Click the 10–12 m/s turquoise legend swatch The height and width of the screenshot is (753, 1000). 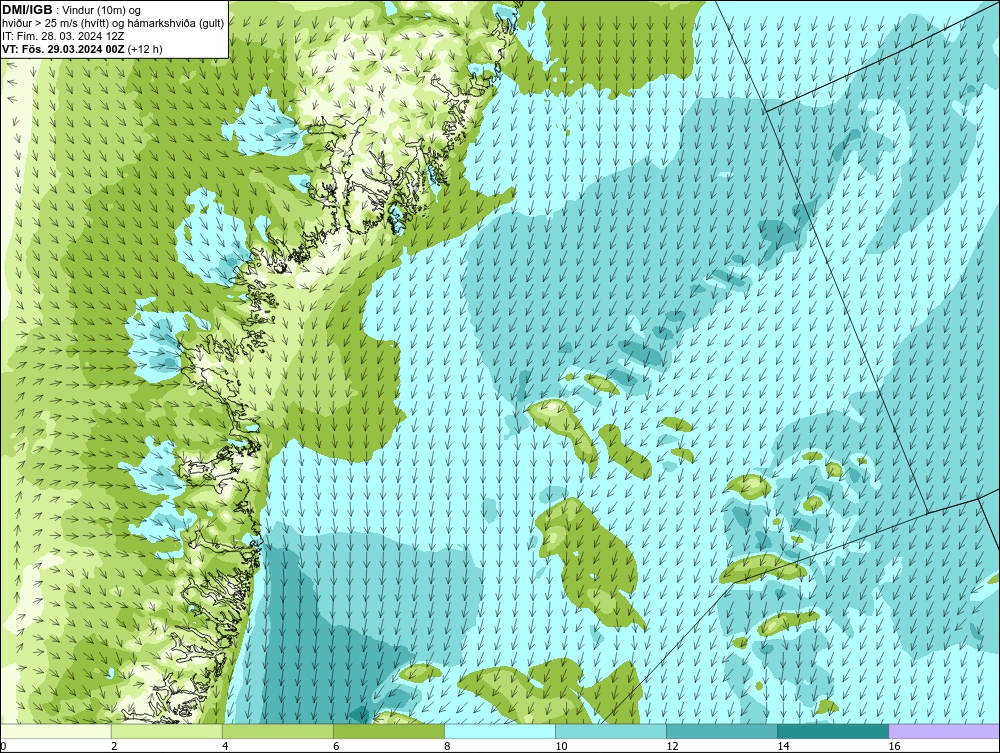[x=611, y=731]
